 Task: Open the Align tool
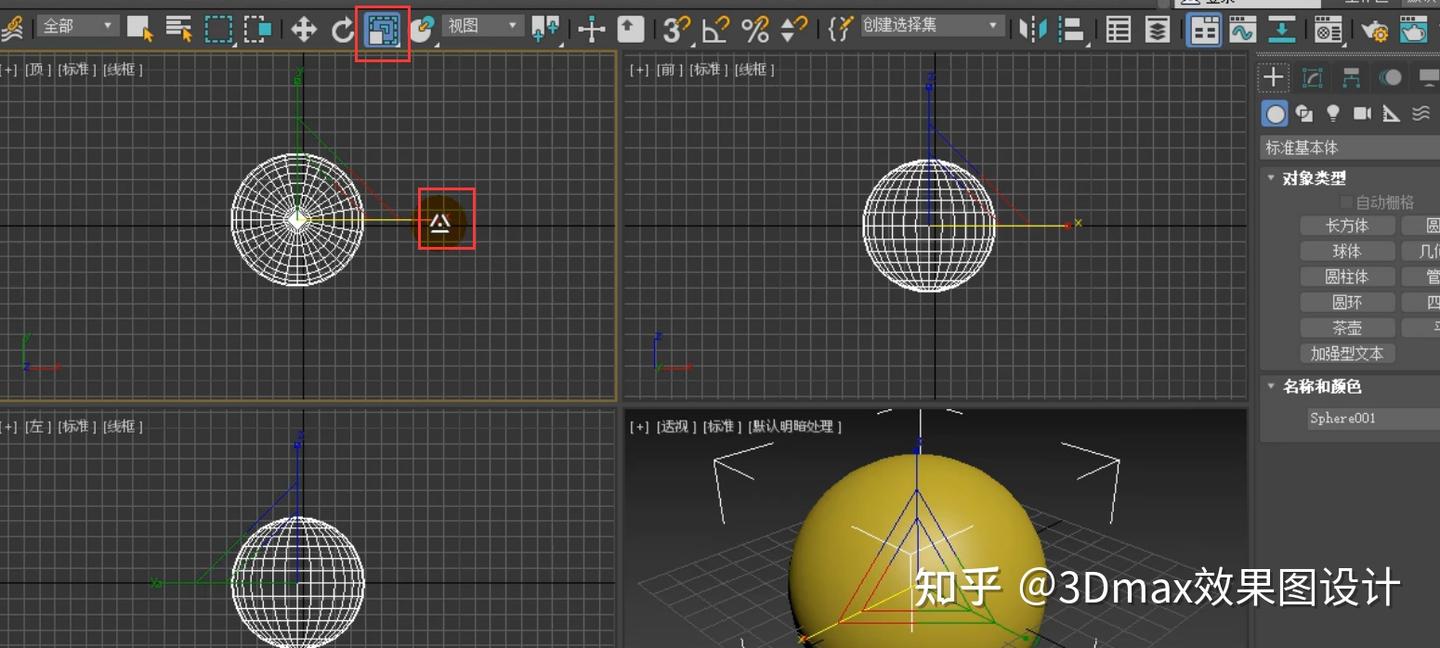tap(1071, 29)
